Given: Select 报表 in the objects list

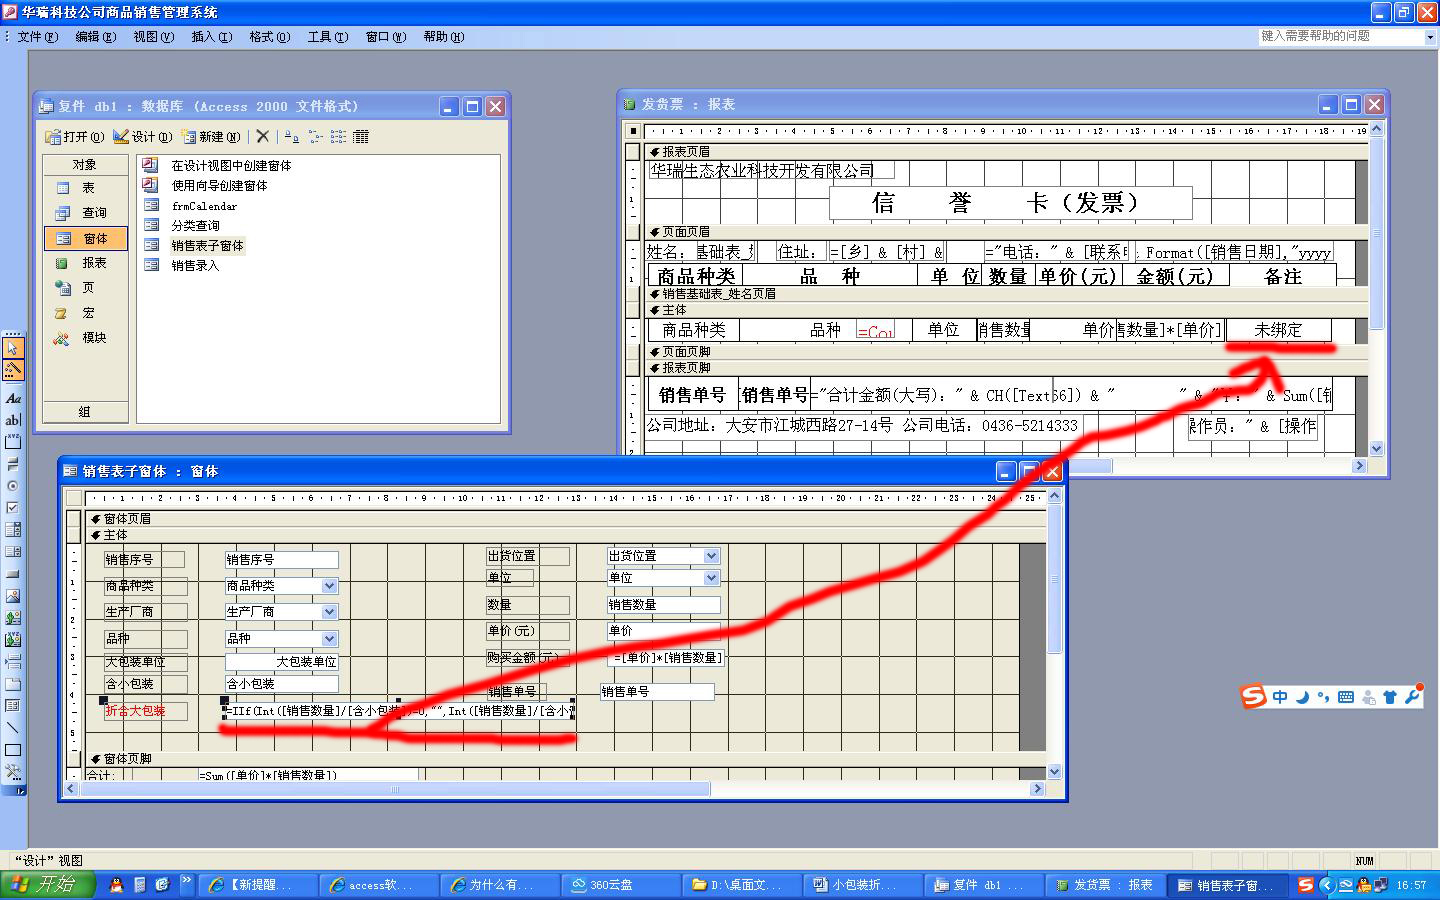Looking at the screenshot, I should point(94,263).
